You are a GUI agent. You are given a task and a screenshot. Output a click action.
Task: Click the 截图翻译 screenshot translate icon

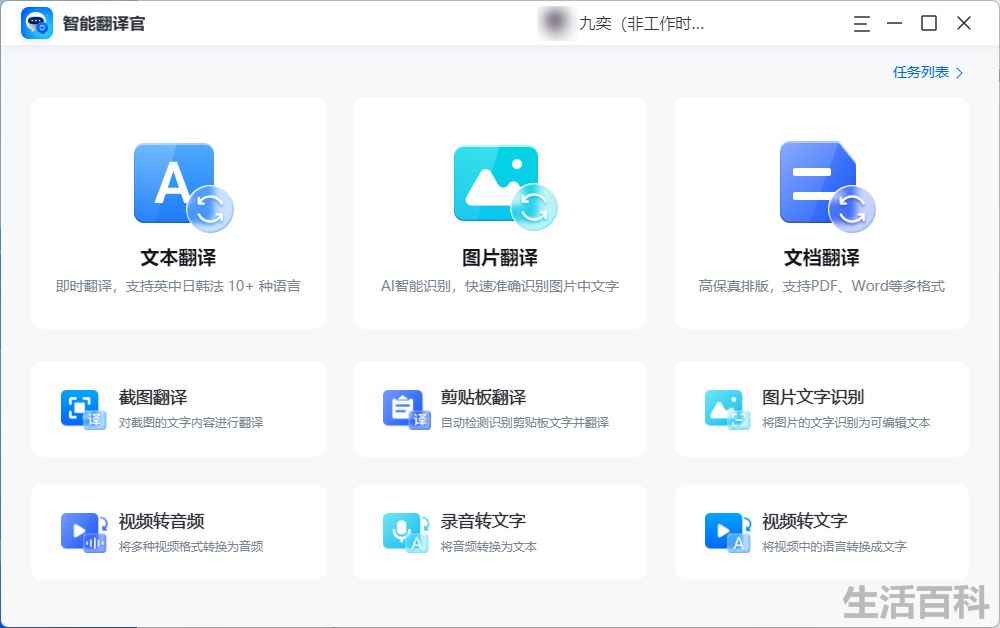click(83, 409)
